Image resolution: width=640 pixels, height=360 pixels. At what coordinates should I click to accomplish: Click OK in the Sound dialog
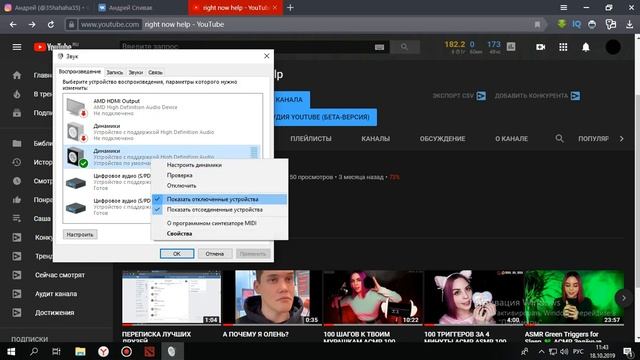click(177, 253)
